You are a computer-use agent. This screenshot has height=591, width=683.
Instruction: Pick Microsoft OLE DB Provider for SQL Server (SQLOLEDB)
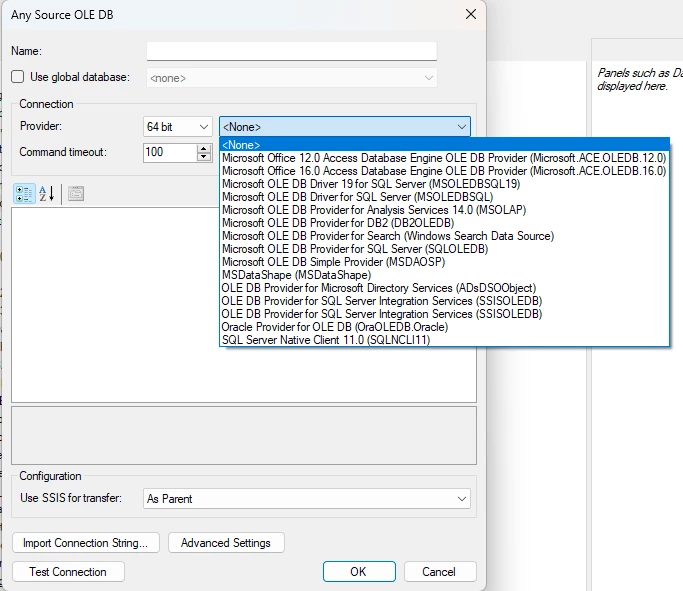[444, 249]
